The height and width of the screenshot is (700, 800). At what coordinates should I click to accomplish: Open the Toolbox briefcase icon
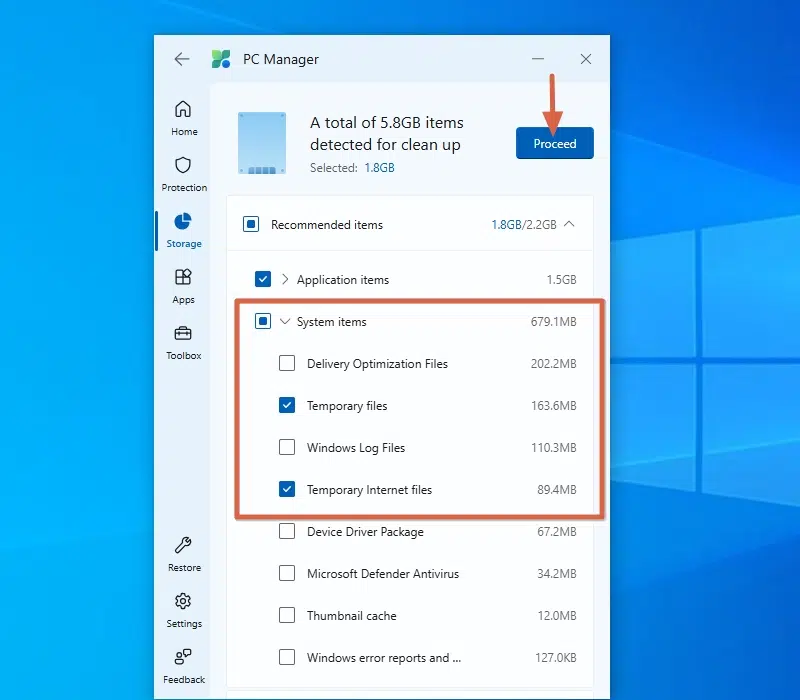coord(183,334)
